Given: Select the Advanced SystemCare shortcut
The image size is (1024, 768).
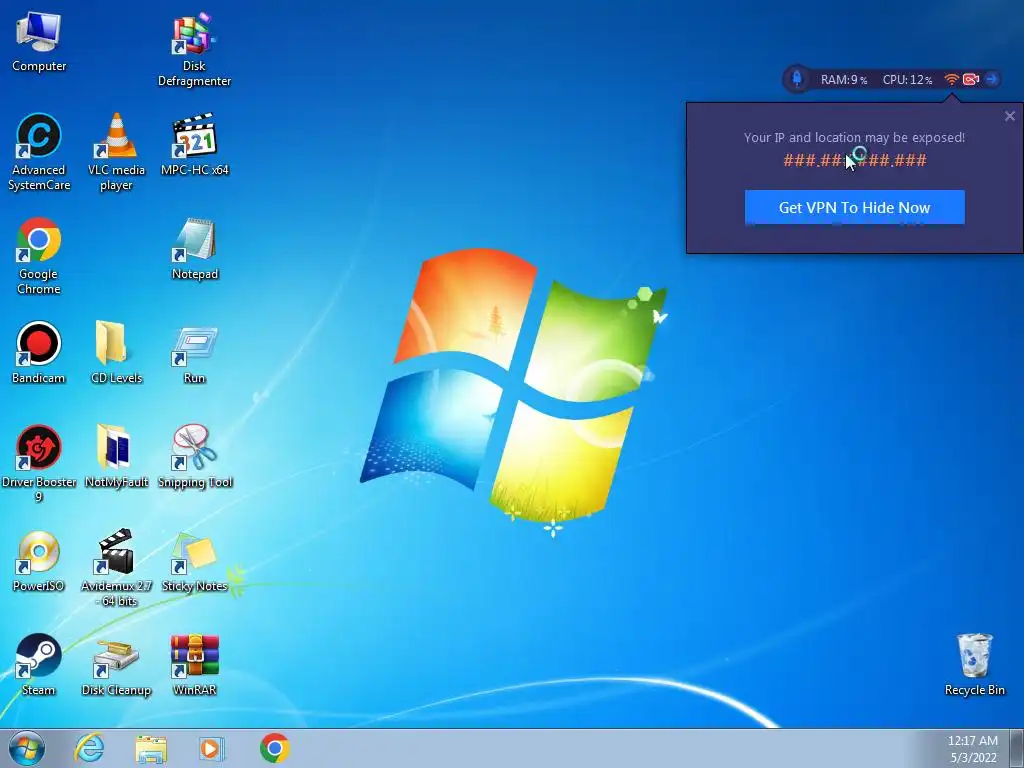Looking at the screenshot, I should pos(39,152).
